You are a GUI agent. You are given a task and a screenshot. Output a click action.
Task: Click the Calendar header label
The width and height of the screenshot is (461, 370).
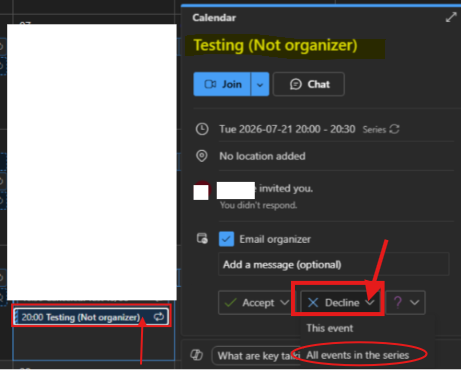pyautogui.click(x=214, y=17)
